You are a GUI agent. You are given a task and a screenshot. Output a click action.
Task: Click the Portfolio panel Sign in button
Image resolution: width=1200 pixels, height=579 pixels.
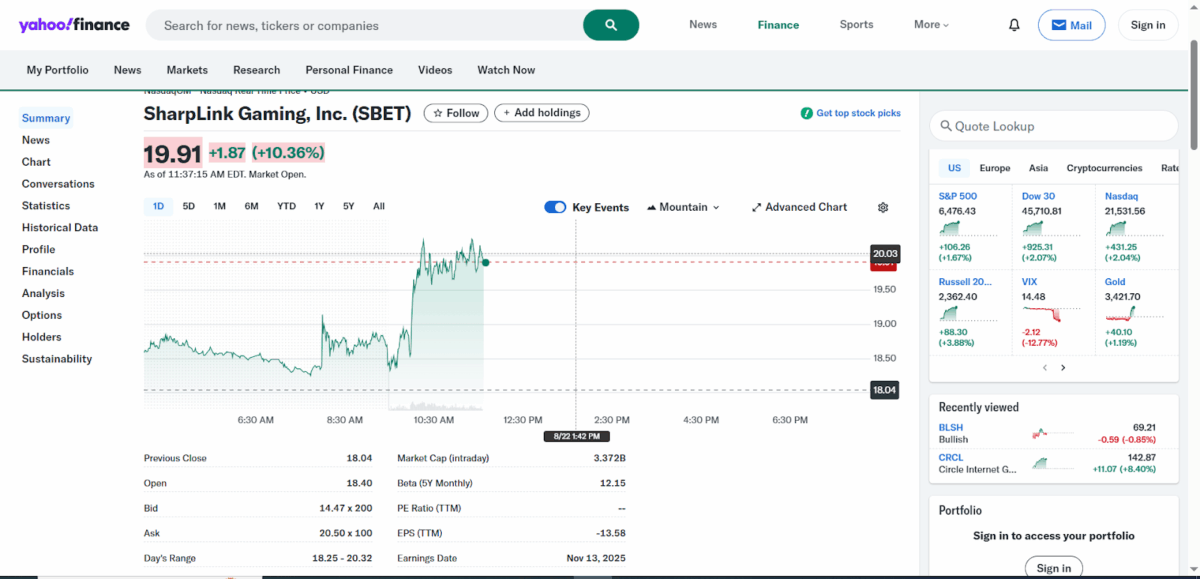click(x=1054, y=568)
